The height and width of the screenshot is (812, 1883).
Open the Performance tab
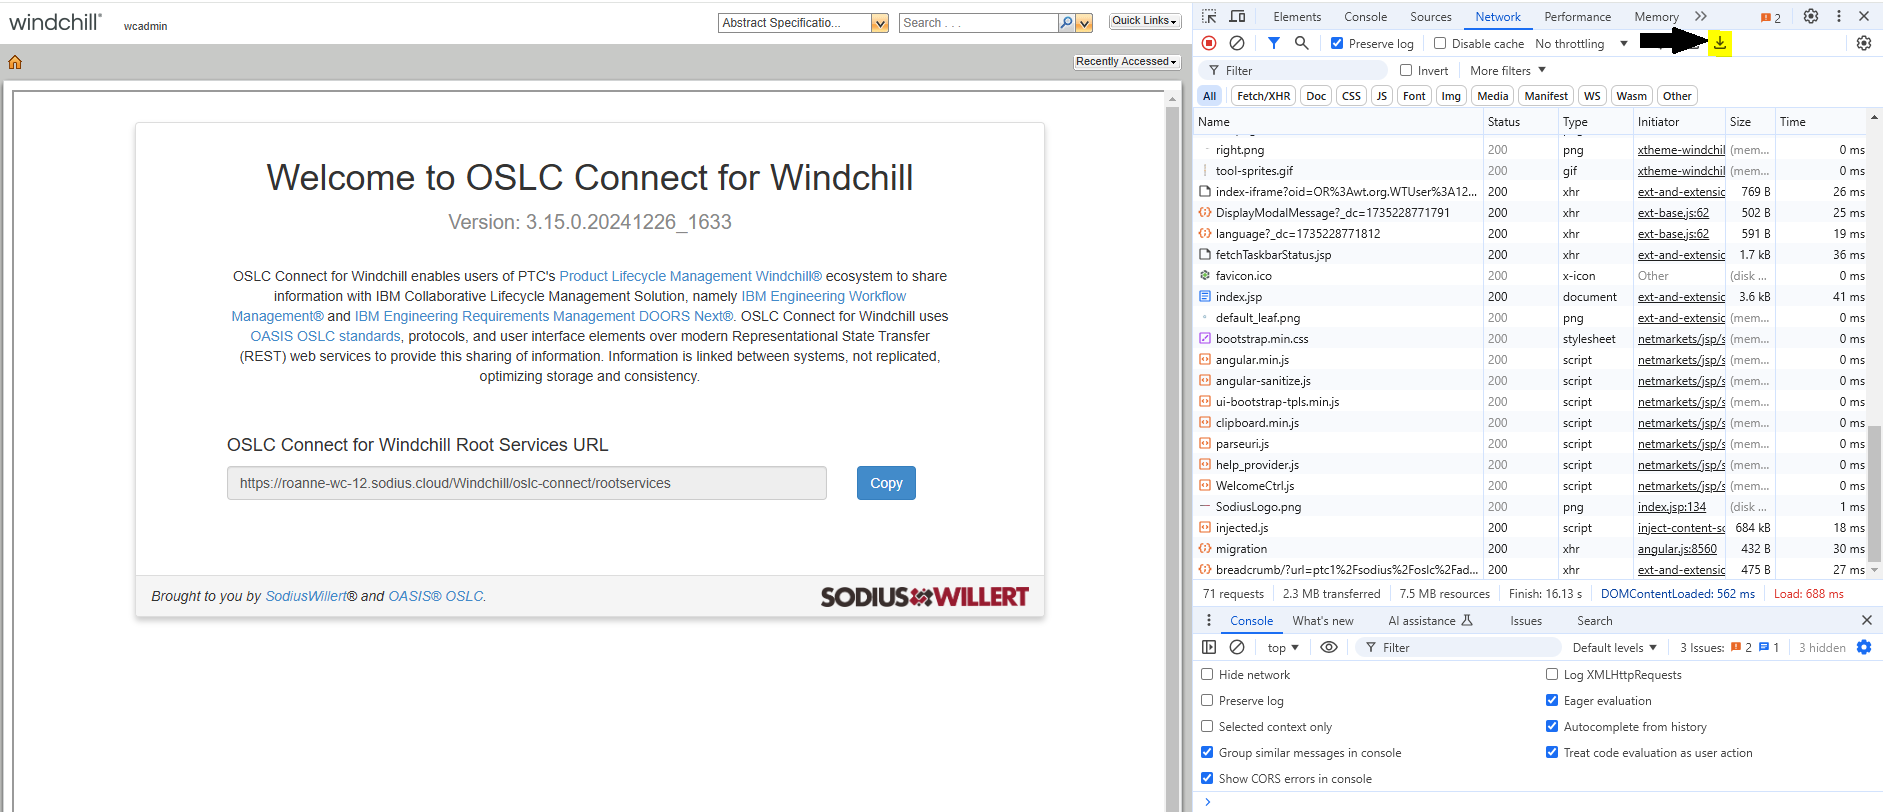[1578, 16]
